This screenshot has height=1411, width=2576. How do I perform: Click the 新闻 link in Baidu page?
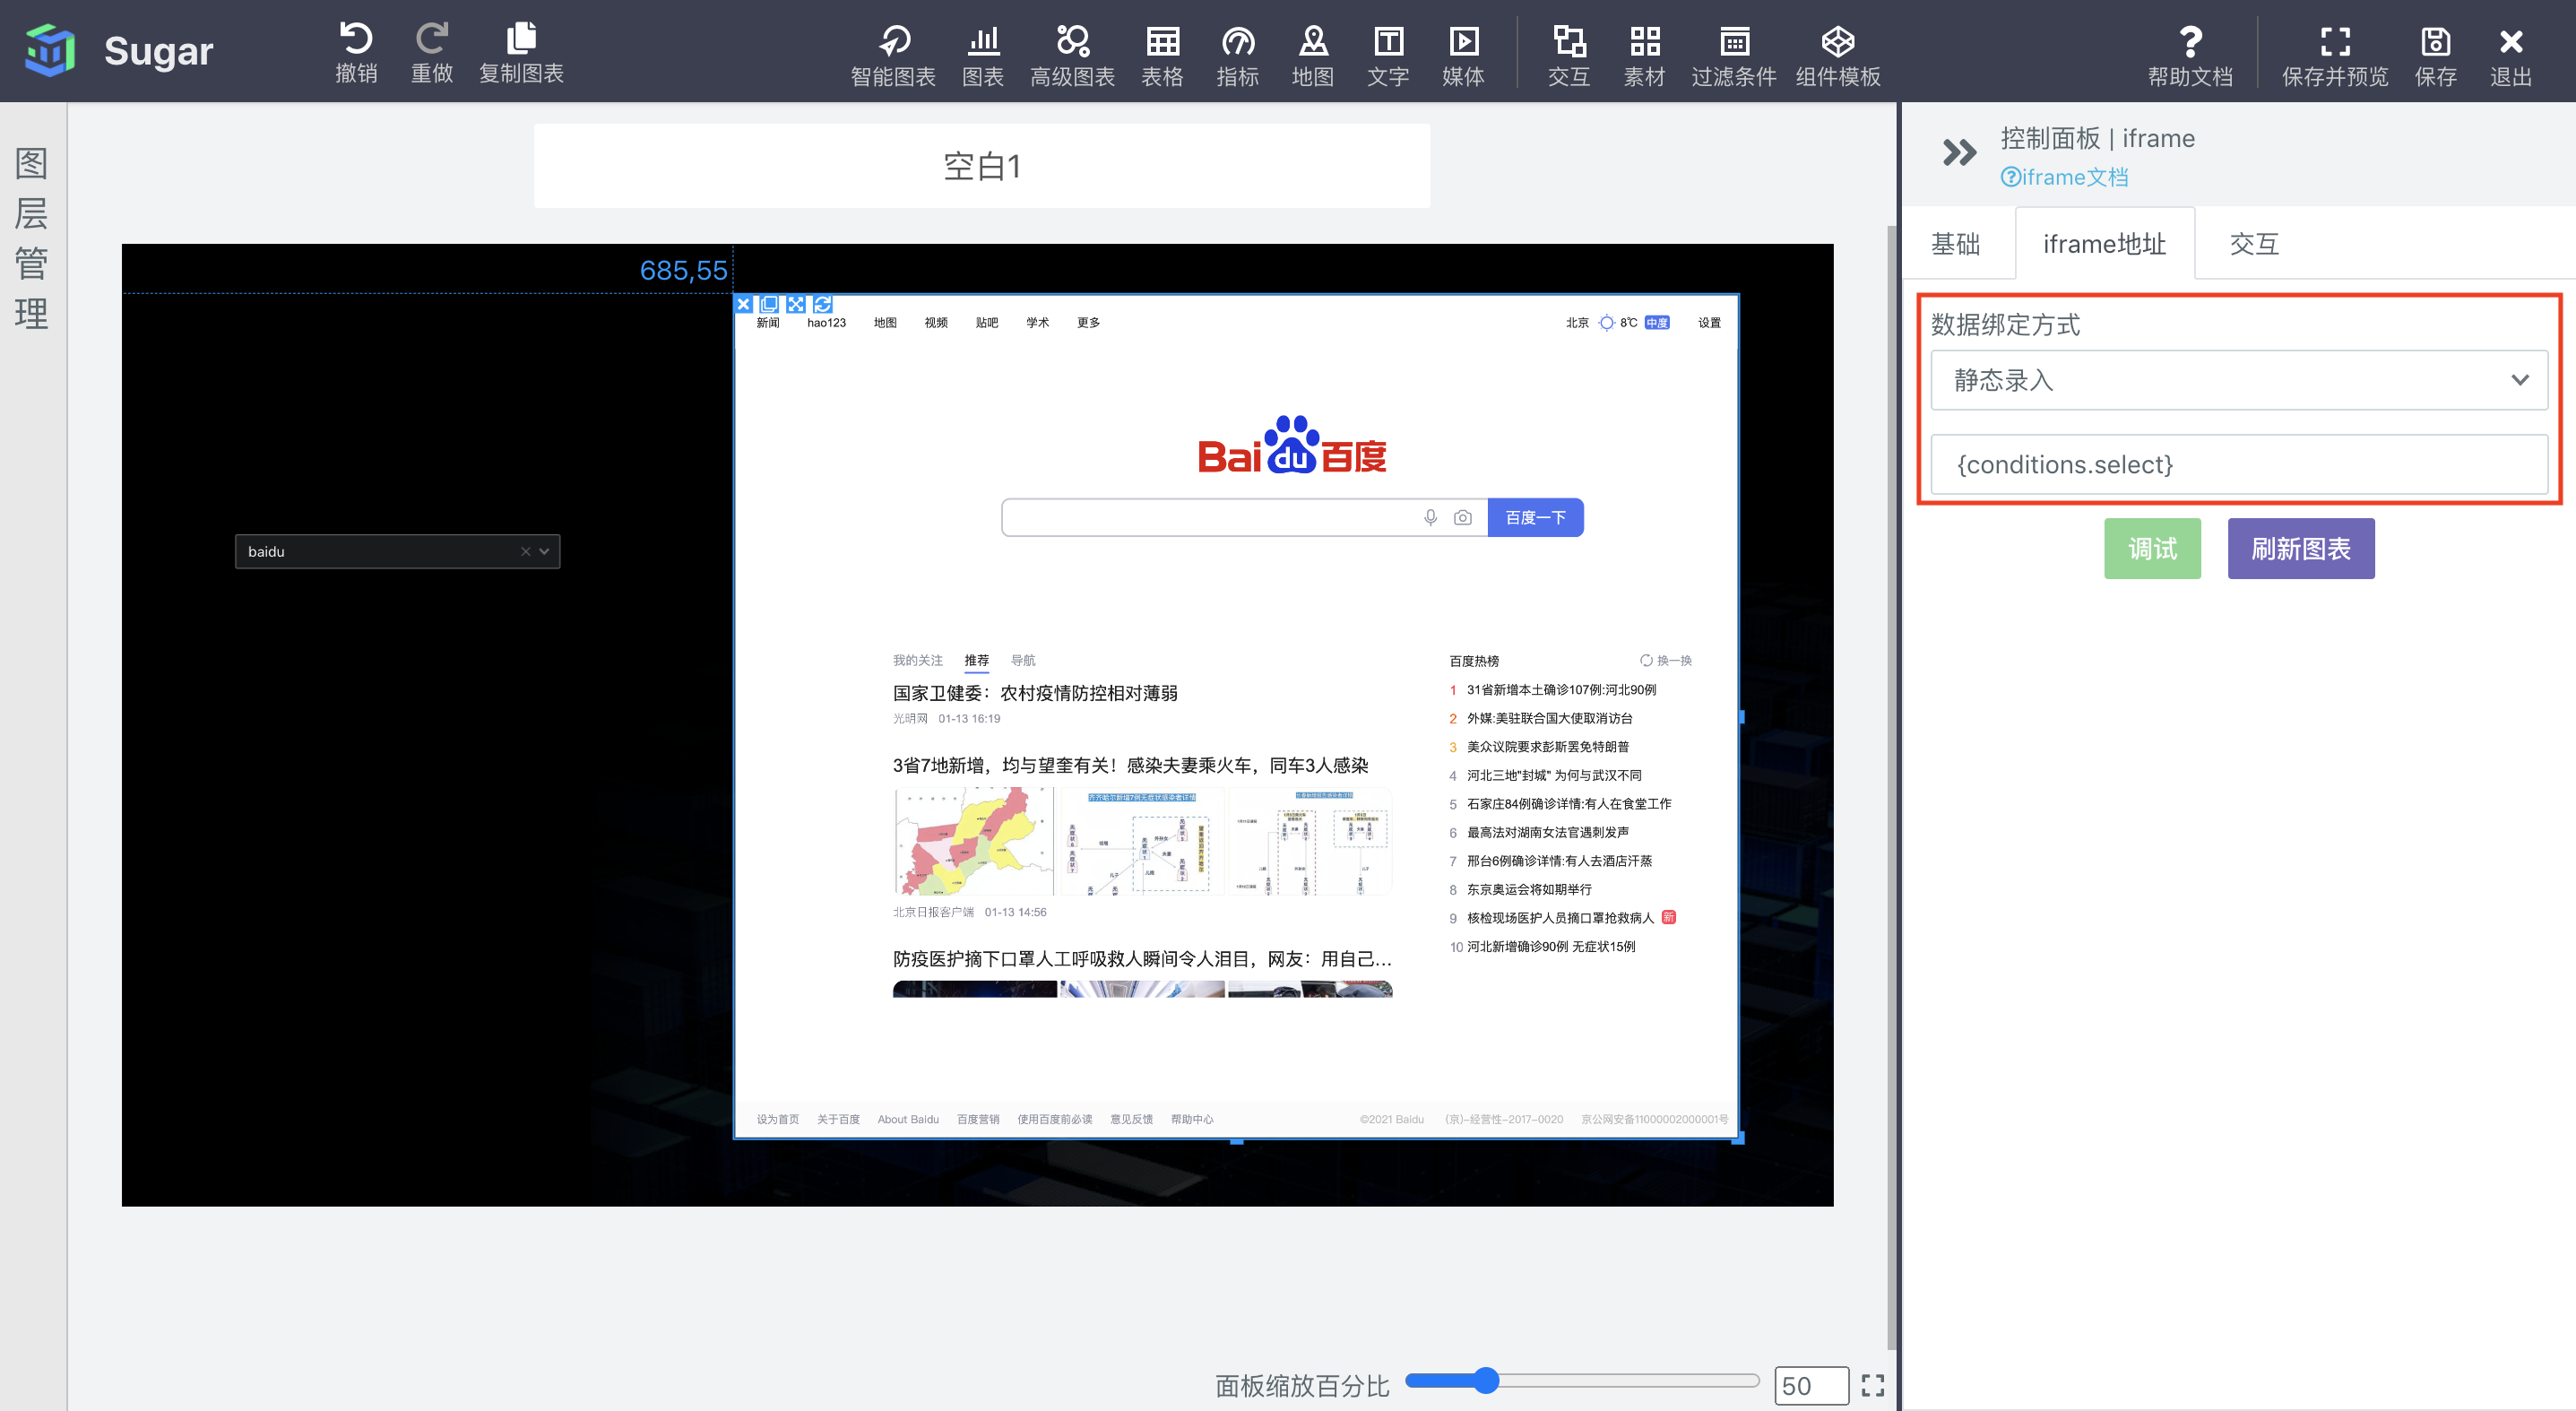coord(767,322)
